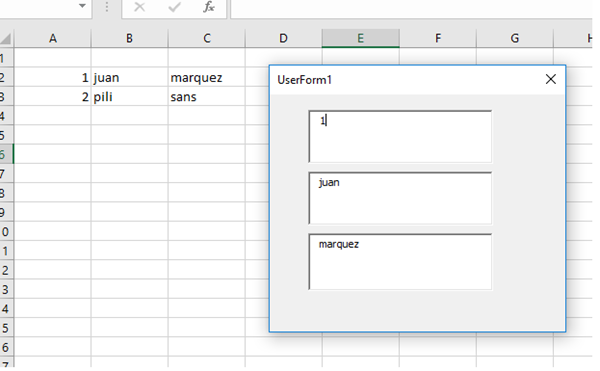The width and height of the screenshot is (600, 371).
Task: Focus the UserForm textbox containing '1'
Action: (x=400, y=137)
